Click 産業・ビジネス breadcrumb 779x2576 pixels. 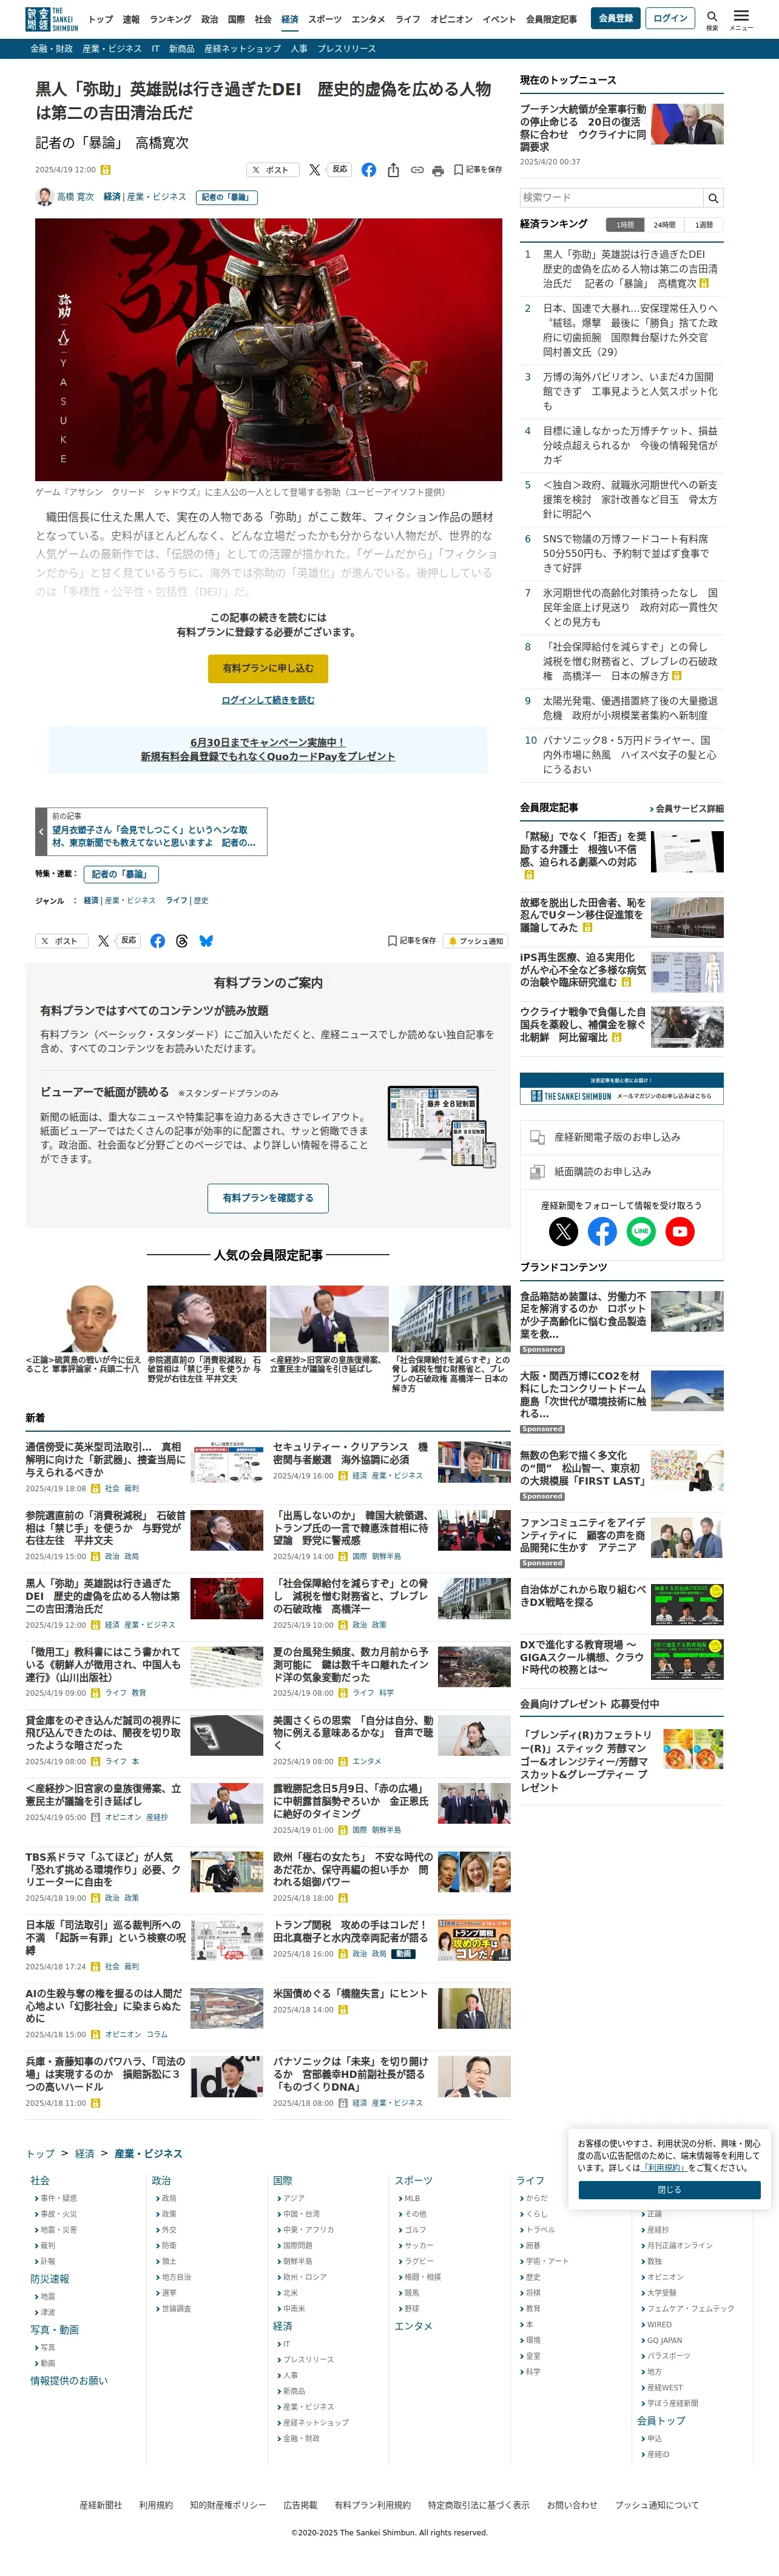[148, 2153]
